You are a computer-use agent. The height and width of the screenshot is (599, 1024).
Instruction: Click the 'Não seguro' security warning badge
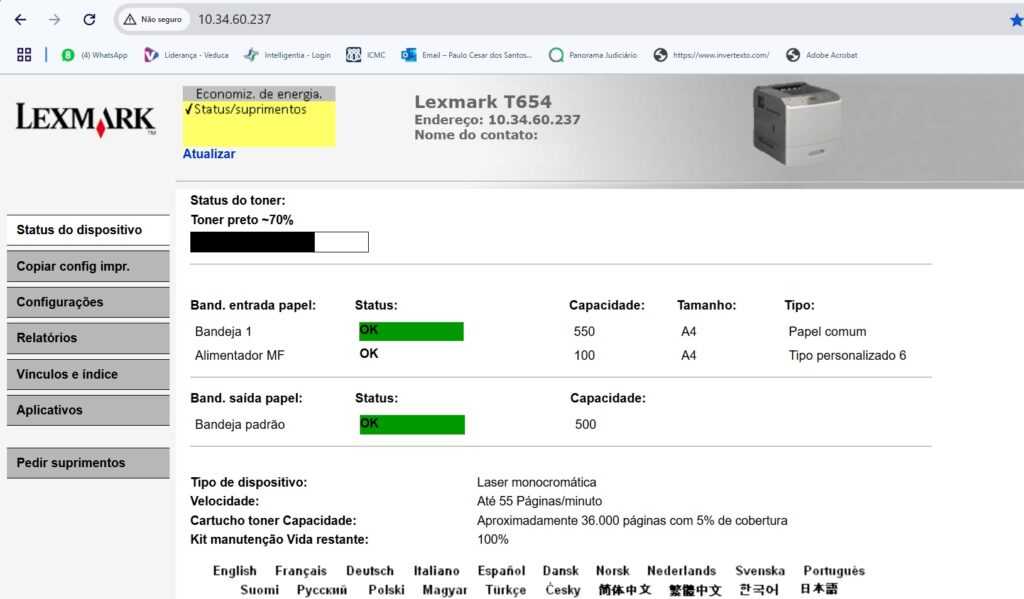tap(153, 20)
